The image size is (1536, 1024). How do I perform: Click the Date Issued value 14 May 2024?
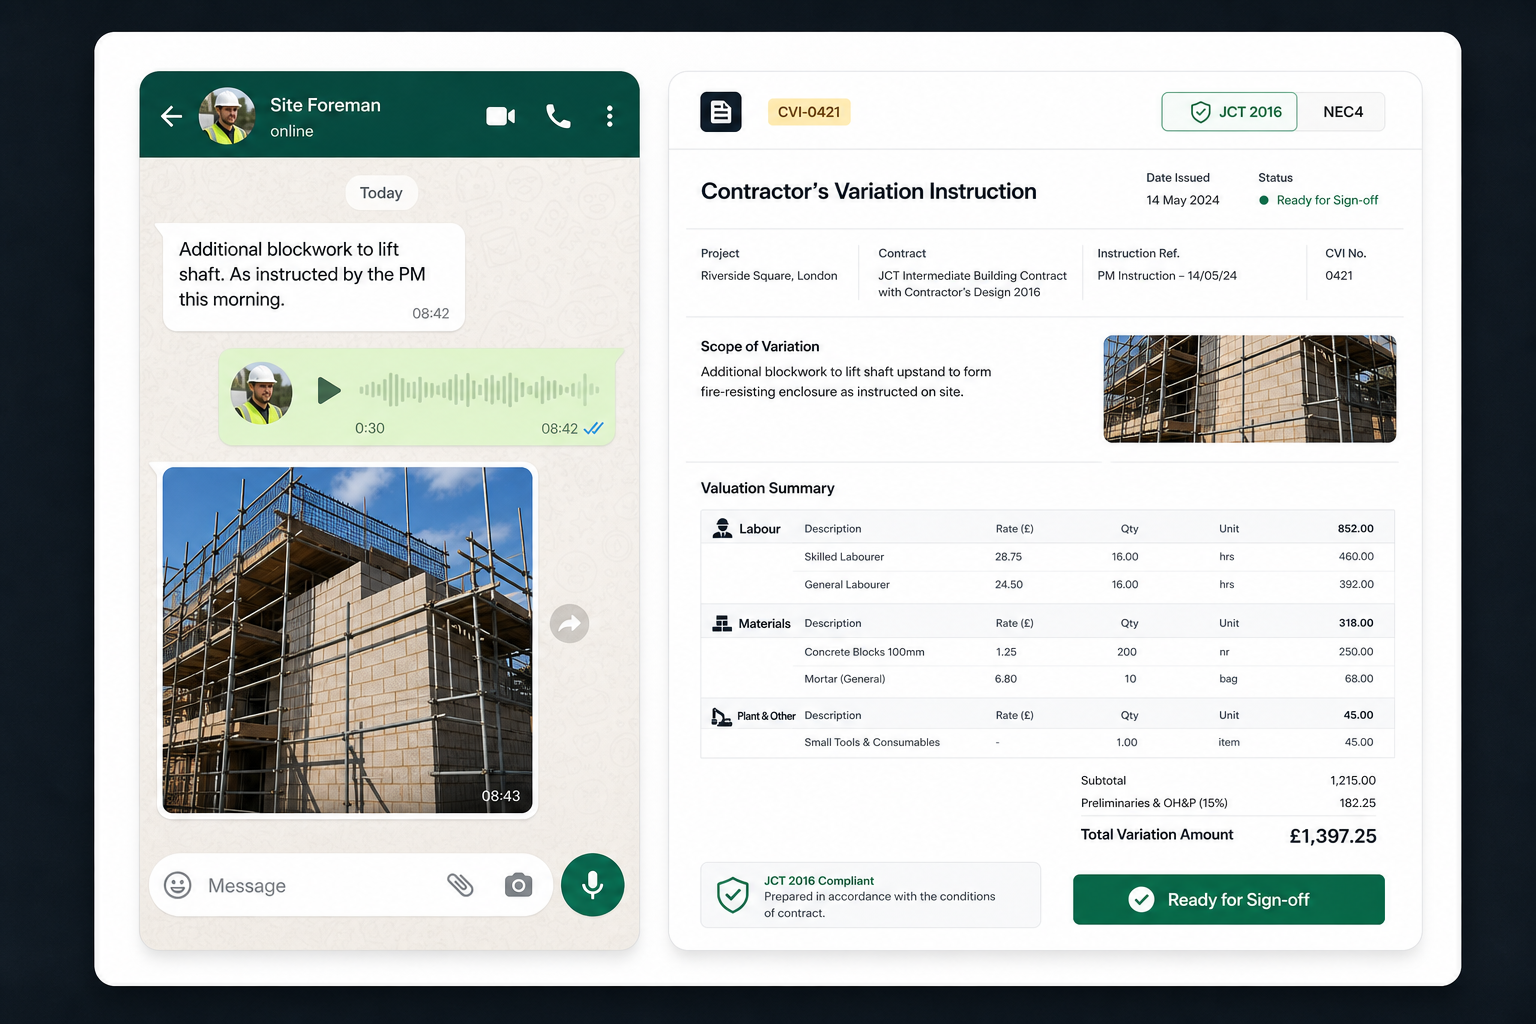click(1182, 200)
